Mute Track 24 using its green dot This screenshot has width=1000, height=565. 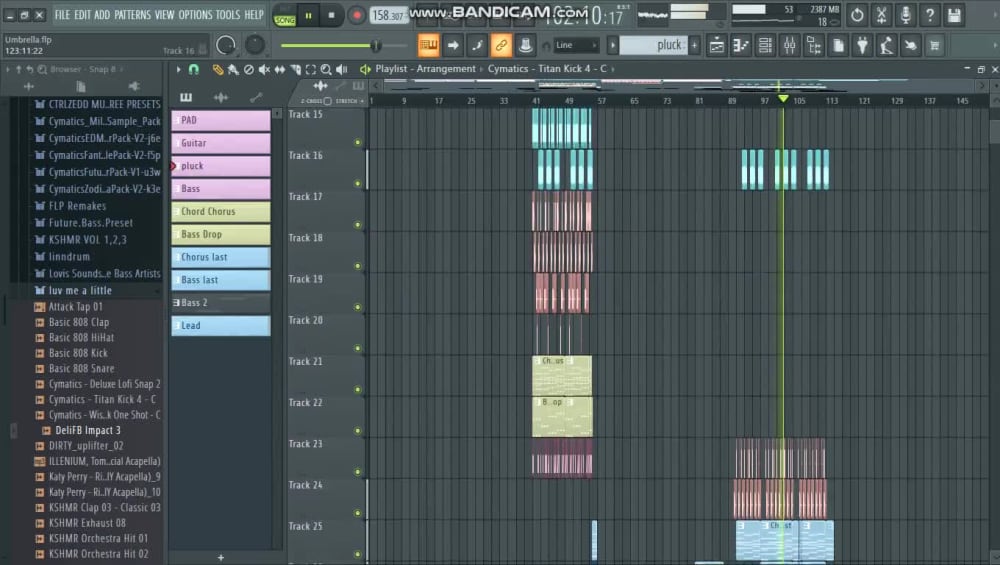tap(358, 513)
